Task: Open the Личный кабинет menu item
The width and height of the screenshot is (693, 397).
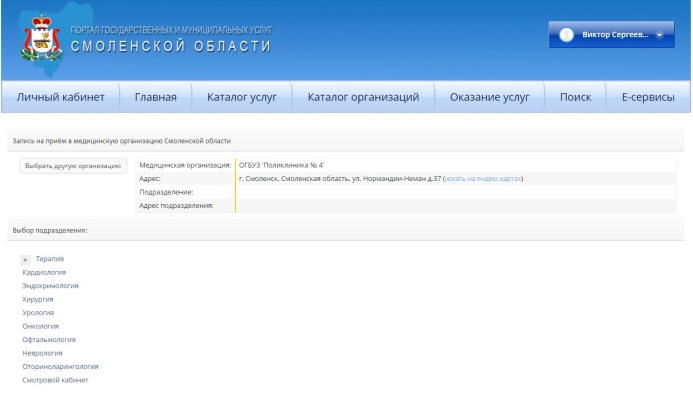Action: [x=61, y=97]
